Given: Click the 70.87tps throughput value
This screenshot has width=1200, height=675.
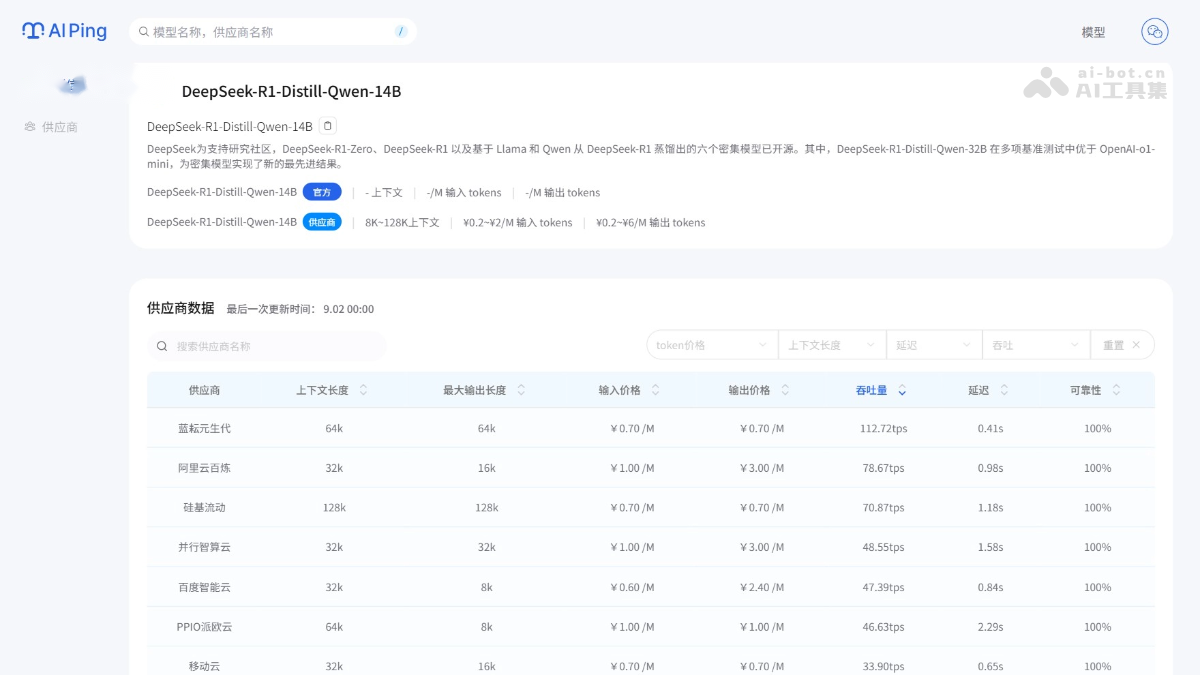Looking at the screenshot, I should [884, 507].
